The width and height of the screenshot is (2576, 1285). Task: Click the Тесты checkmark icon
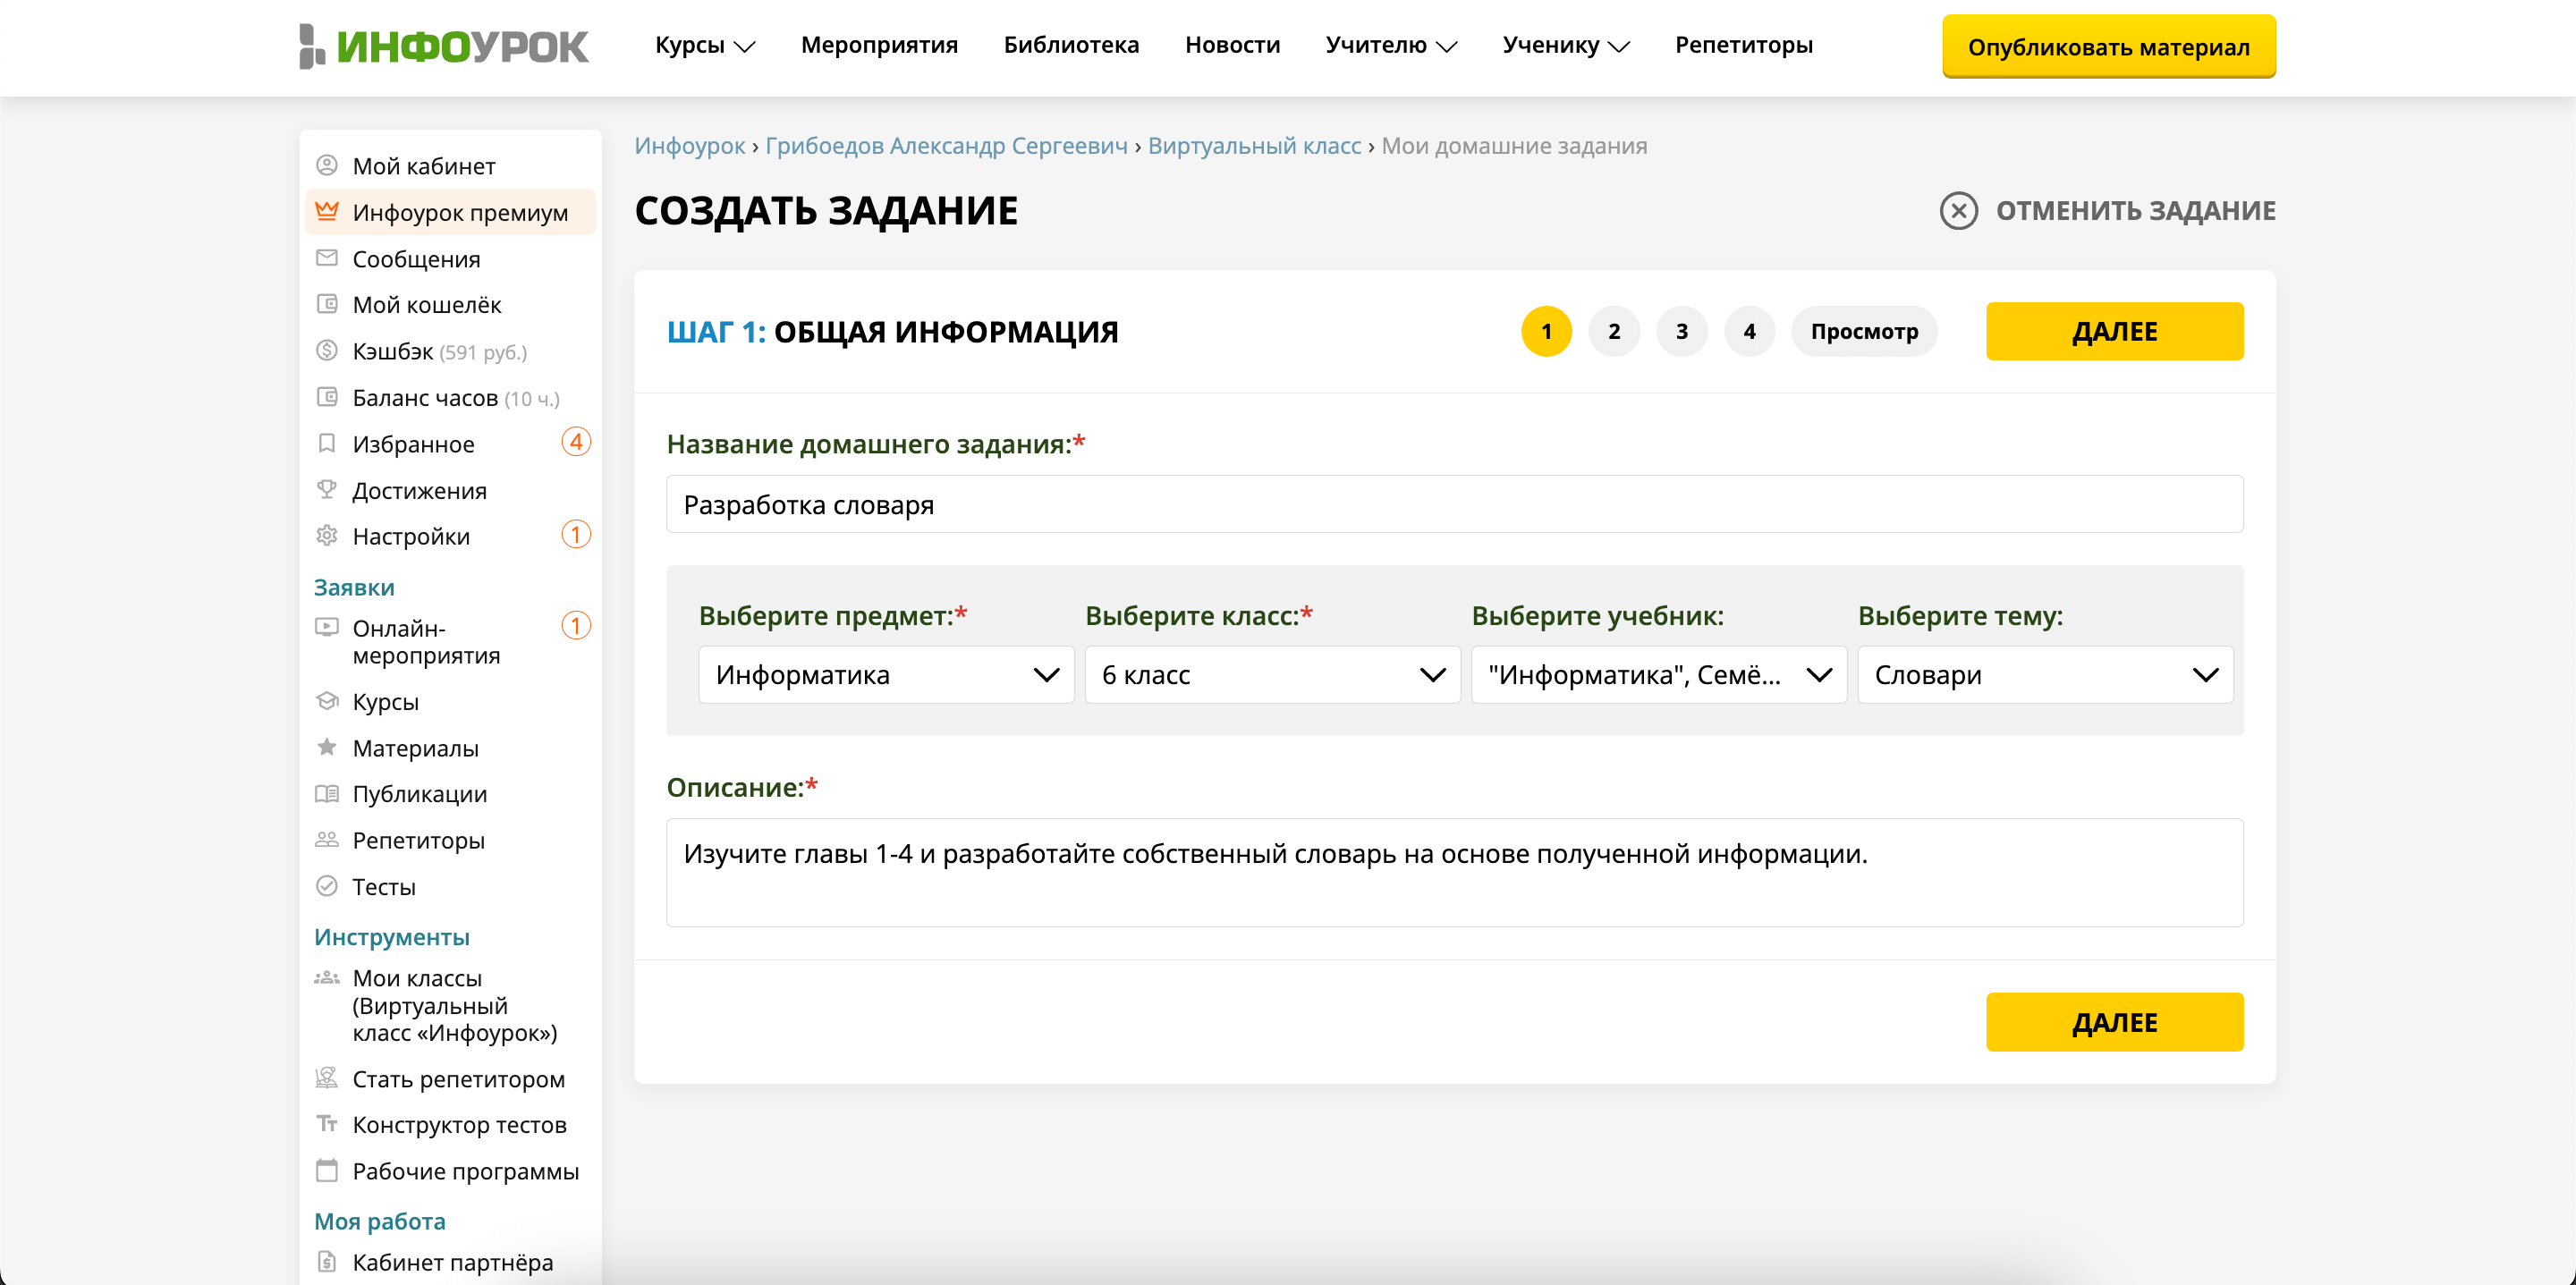pos(327,886)
